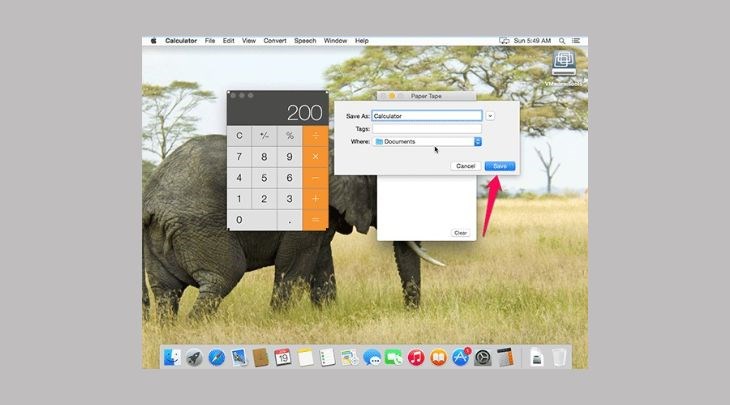Expand save dialog with arrow beside name

pos(490,116)
